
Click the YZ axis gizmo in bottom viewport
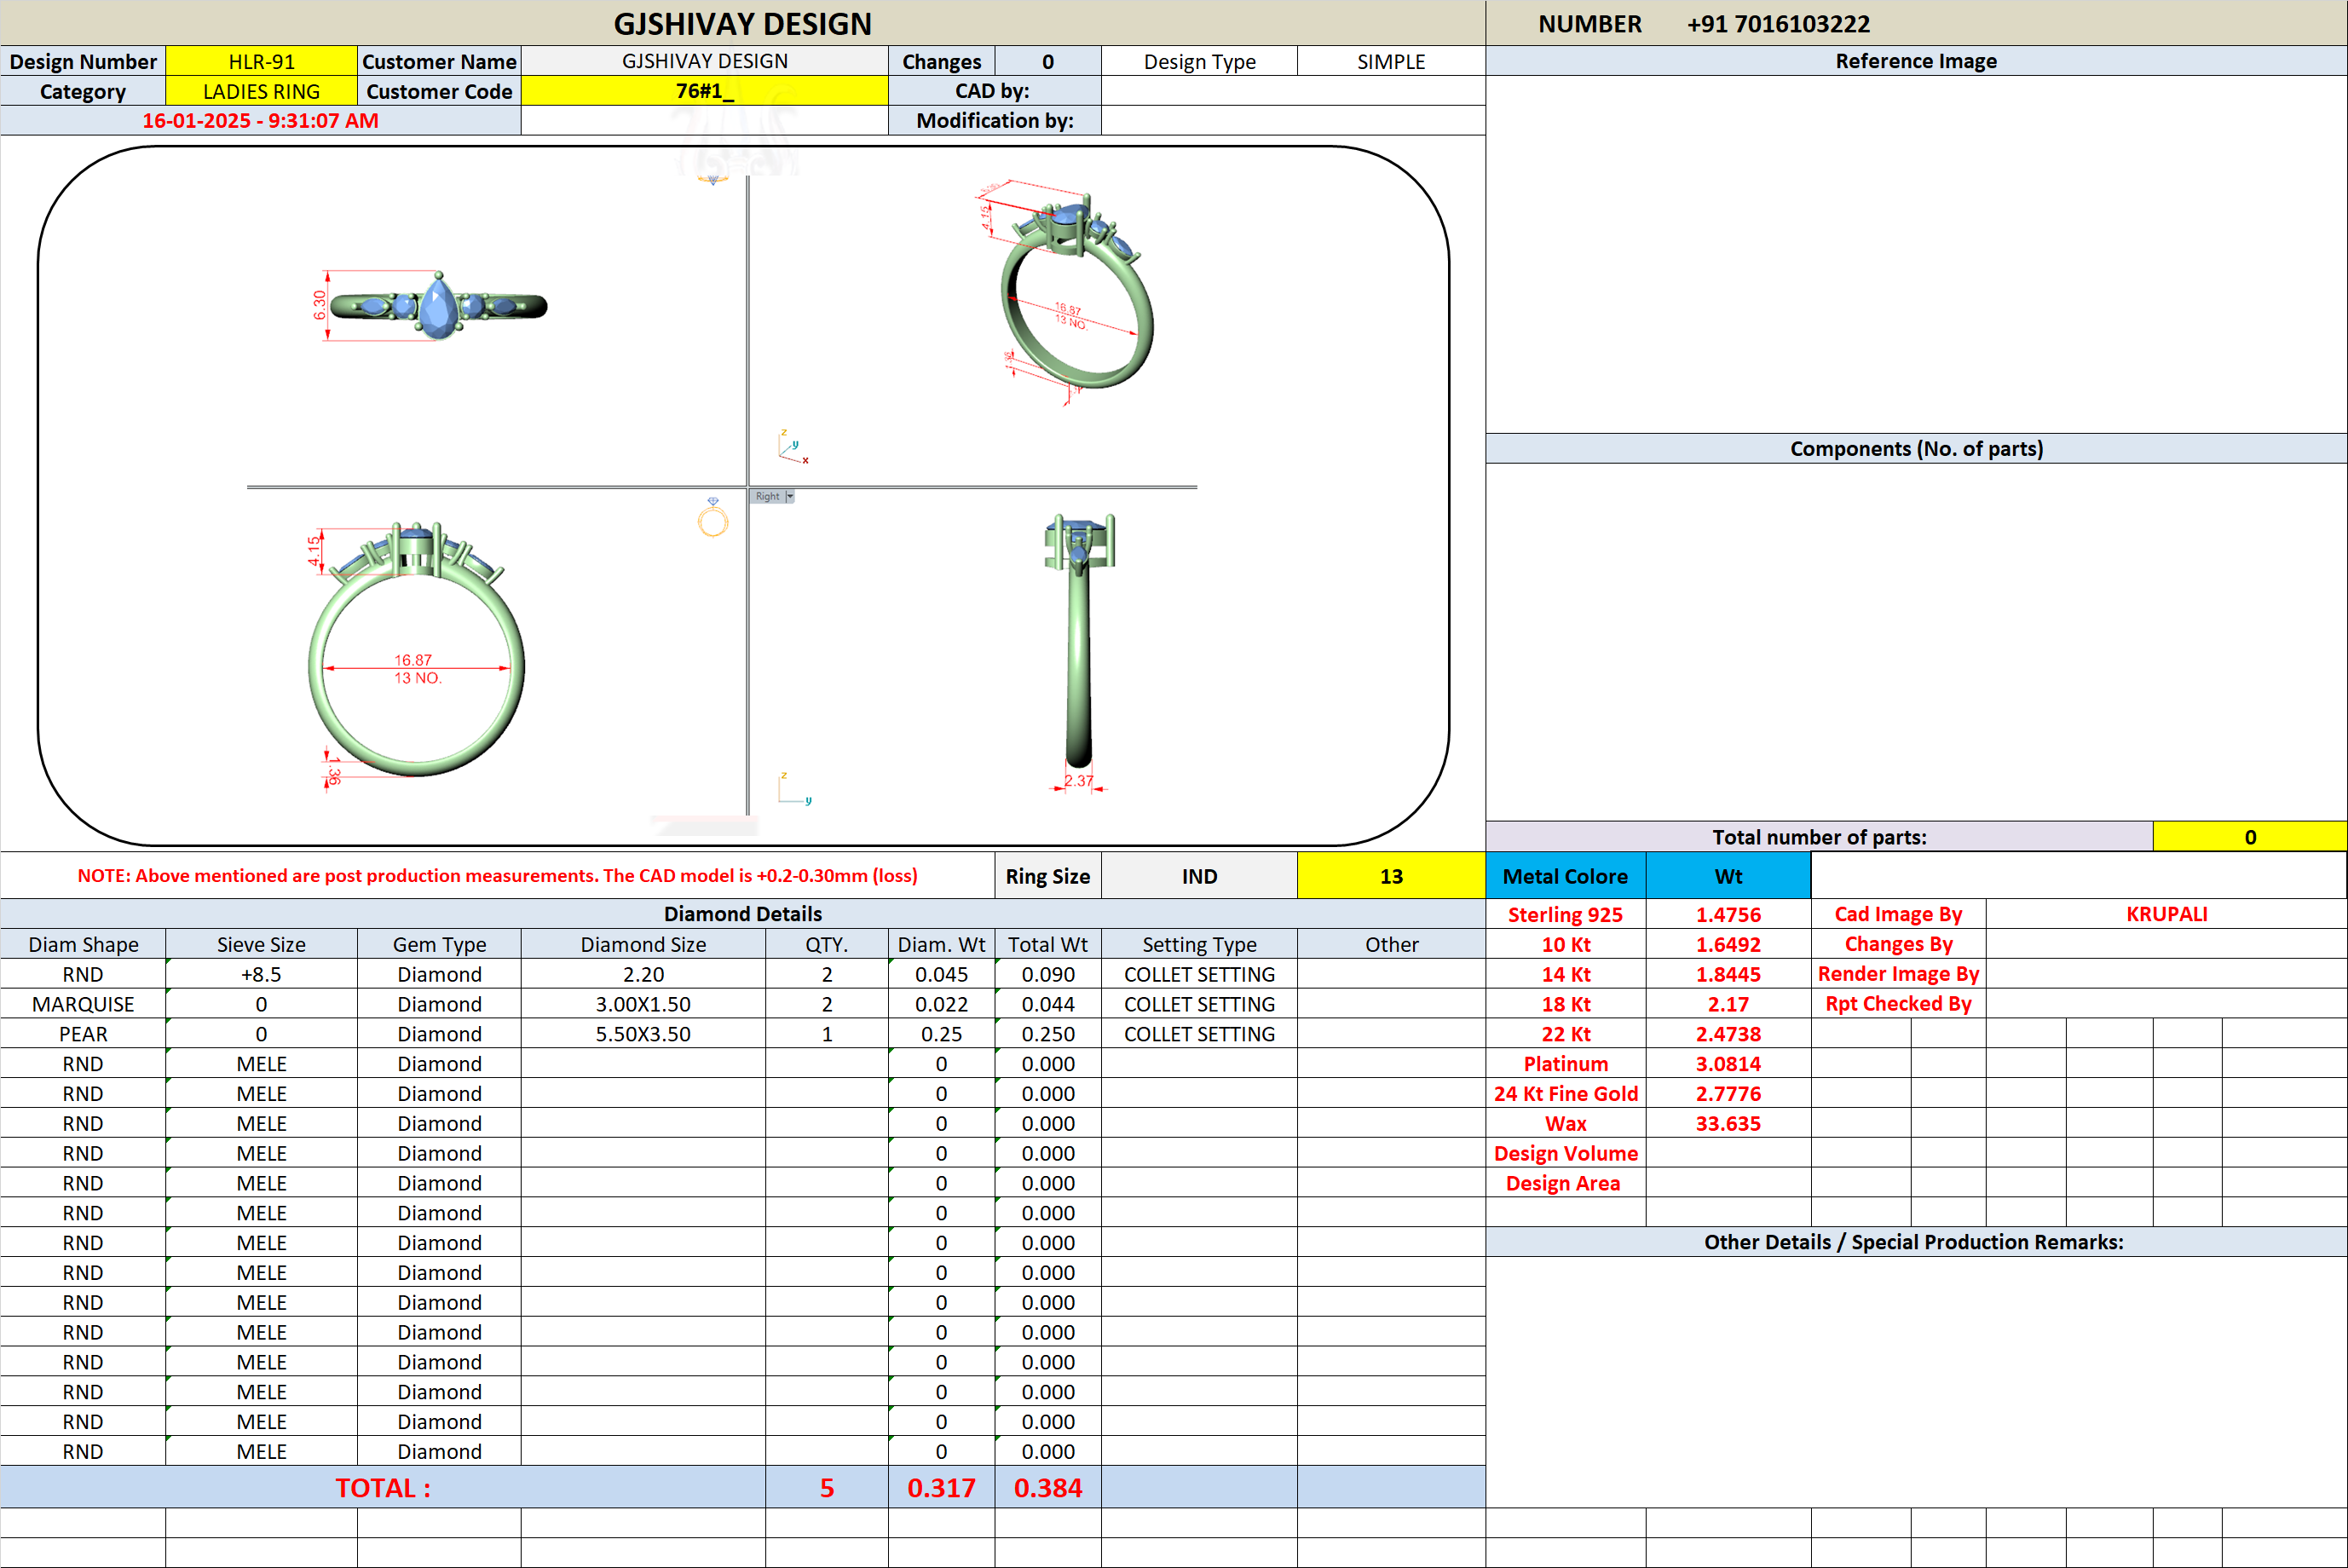point(795,789)
